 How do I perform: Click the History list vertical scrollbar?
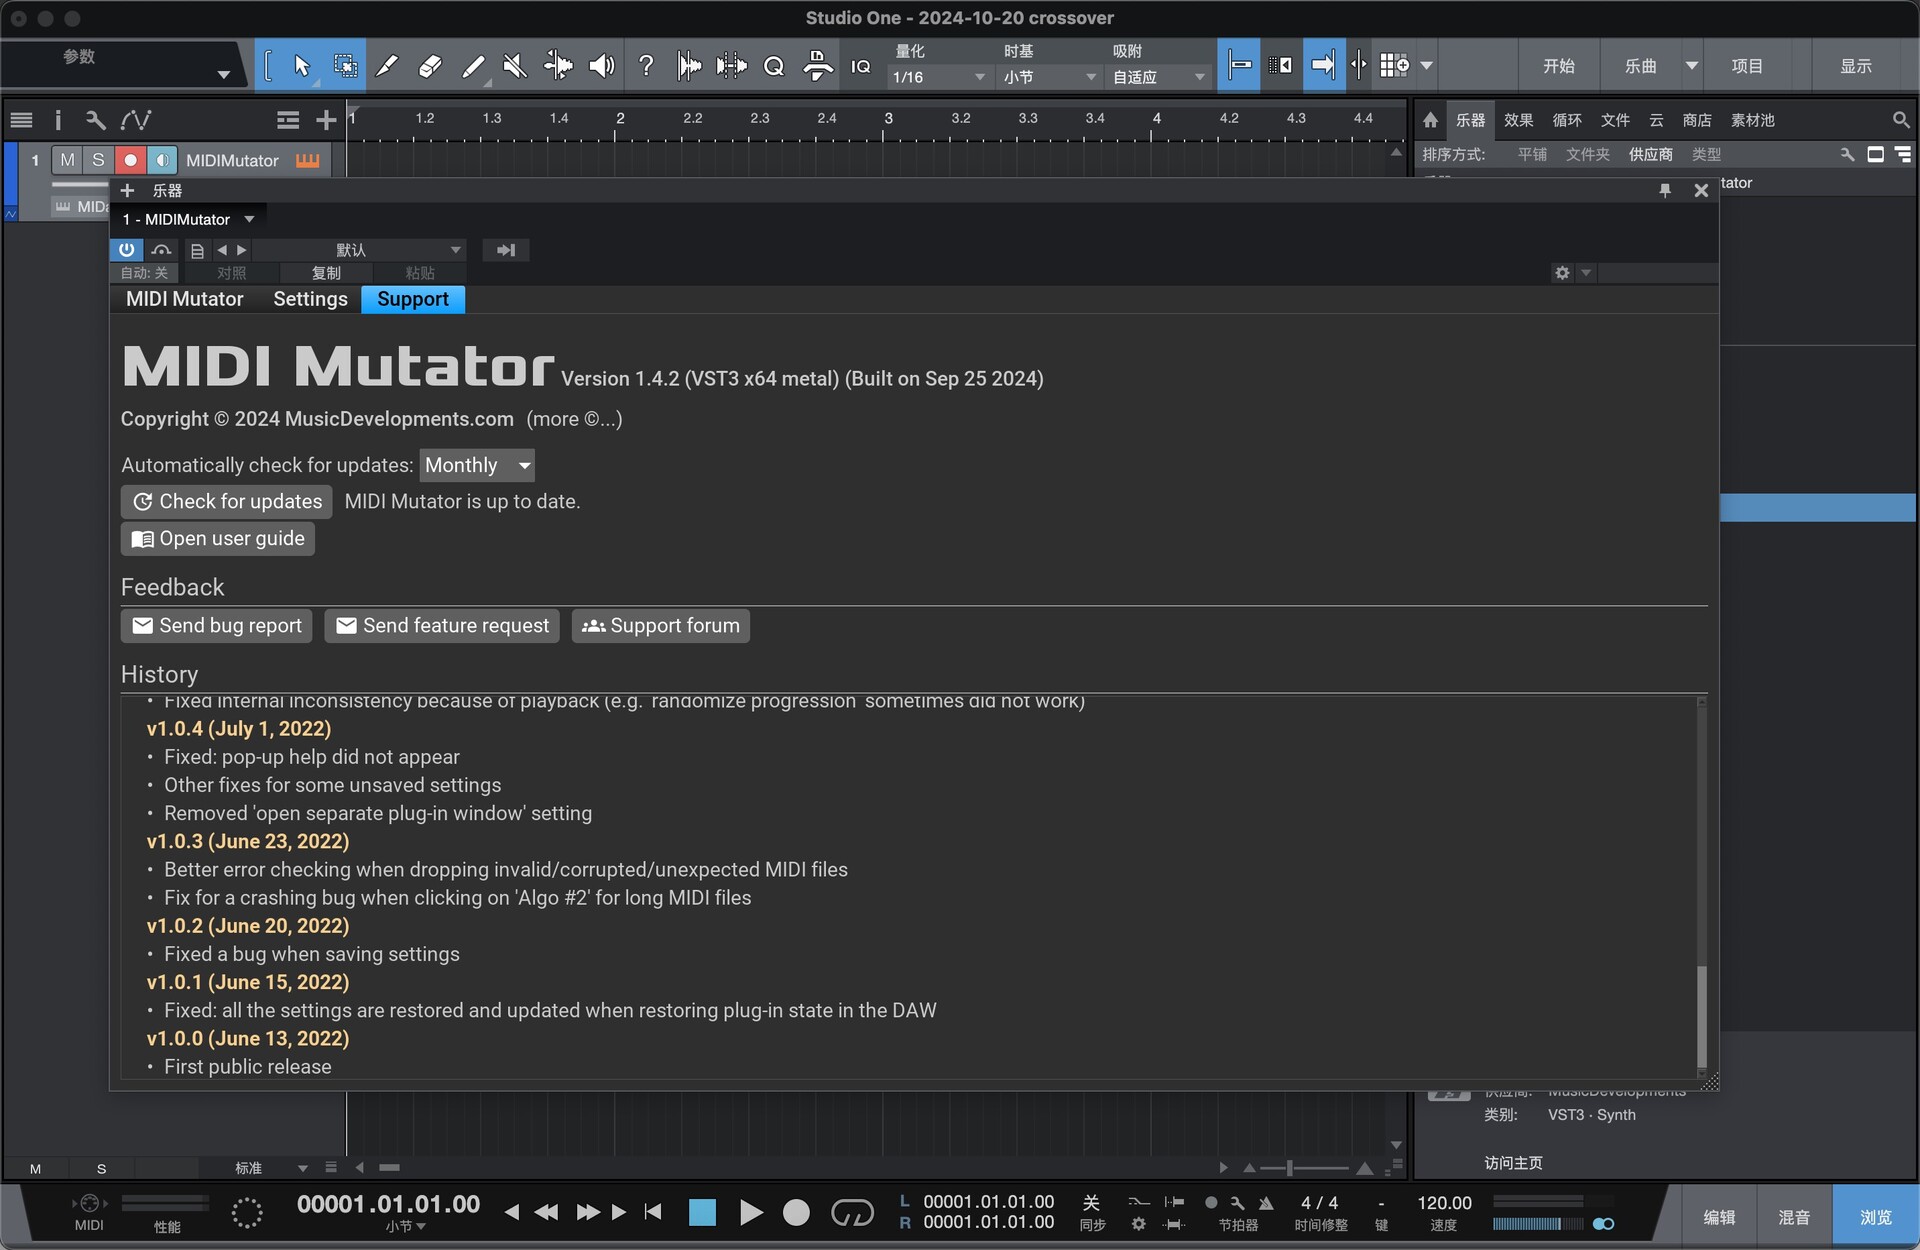[1701, 1016]
